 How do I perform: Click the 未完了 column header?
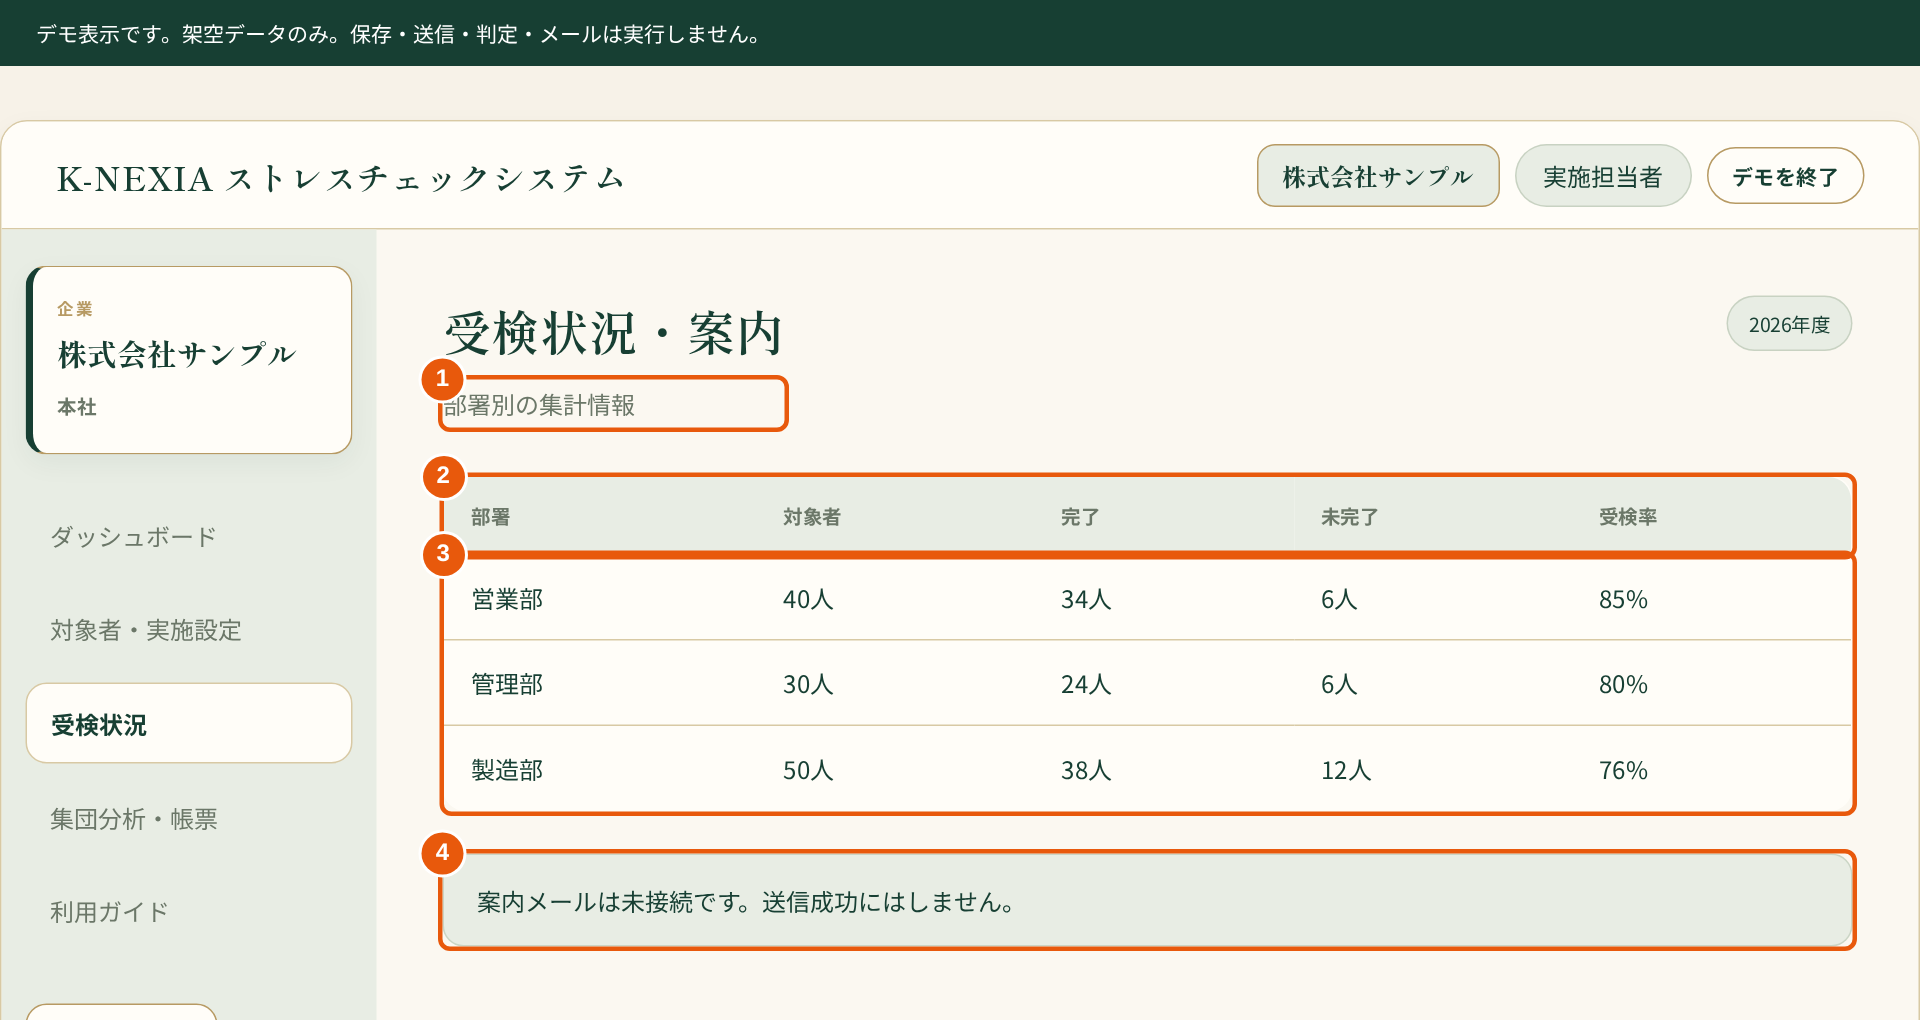[x=1349, y=517]
